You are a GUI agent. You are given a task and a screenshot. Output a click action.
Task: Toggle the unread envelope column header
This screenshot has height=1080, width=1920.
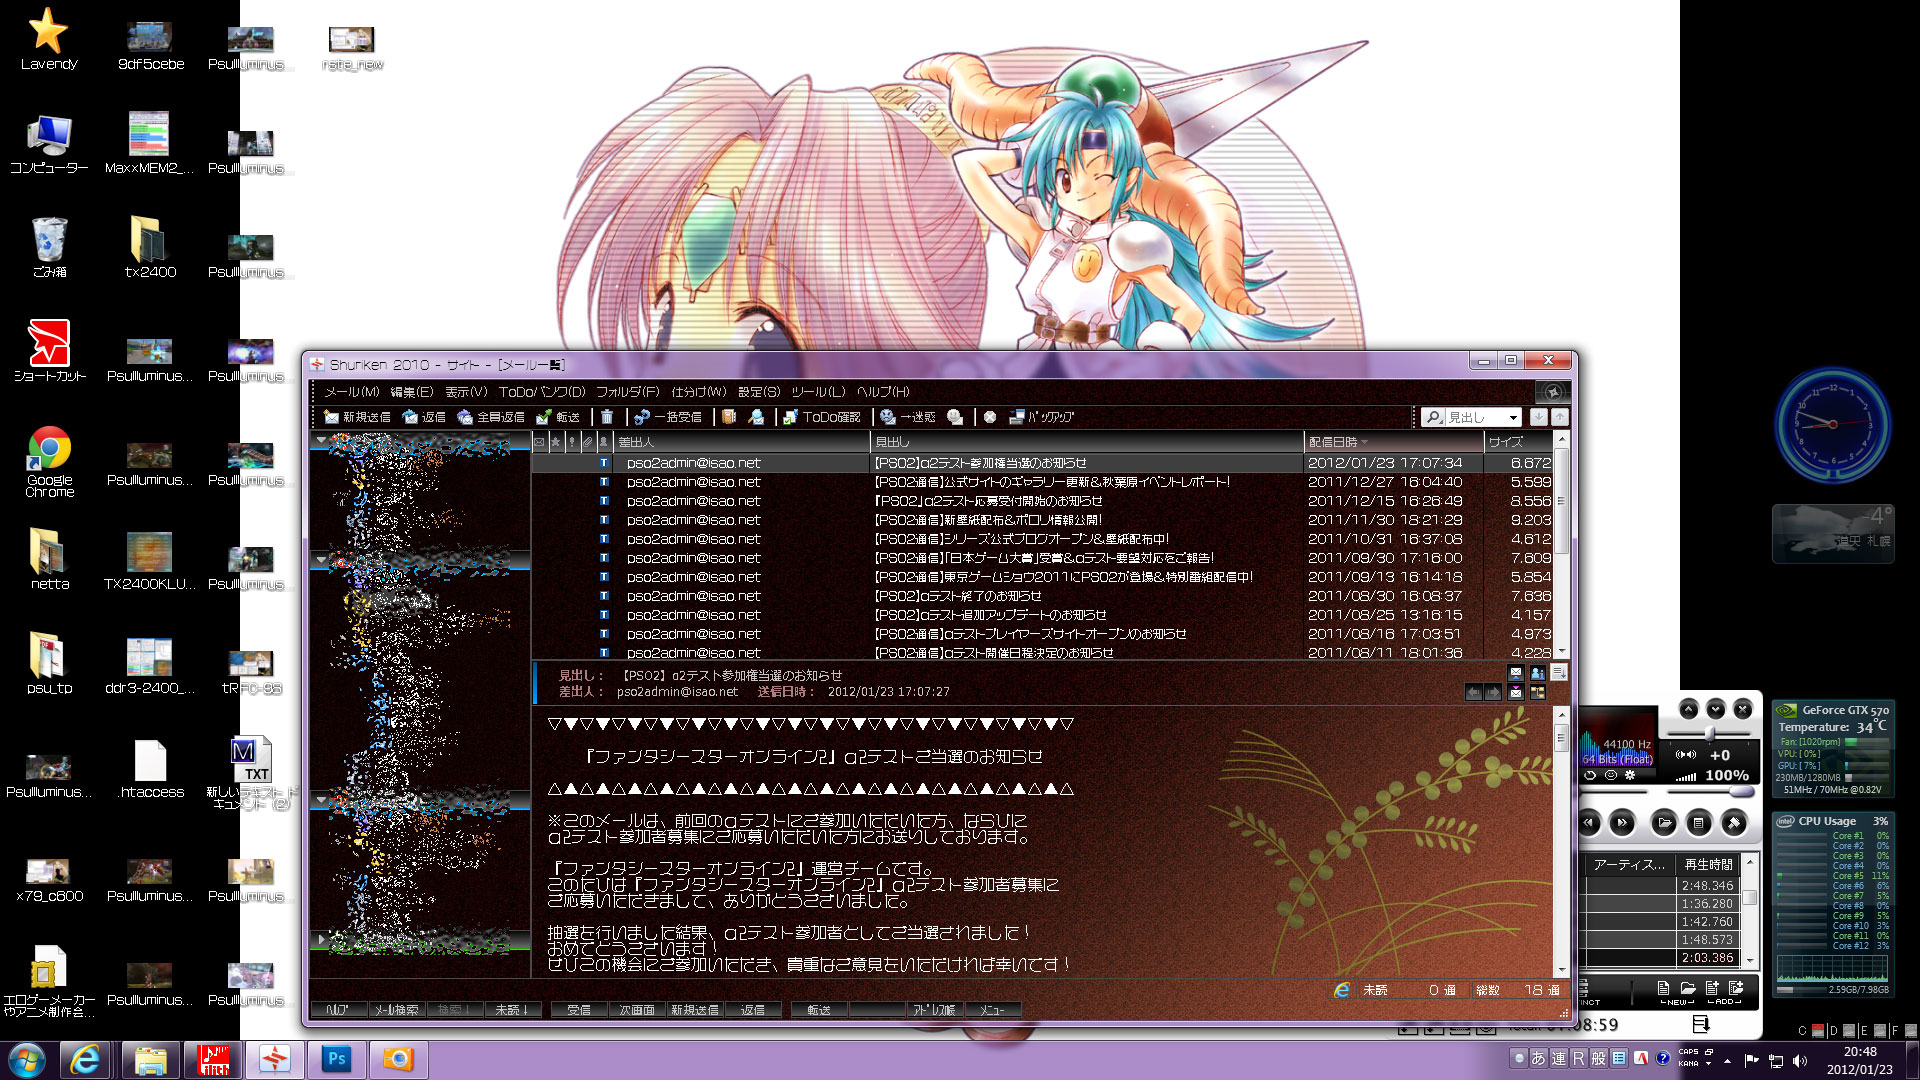pos(540,441)
